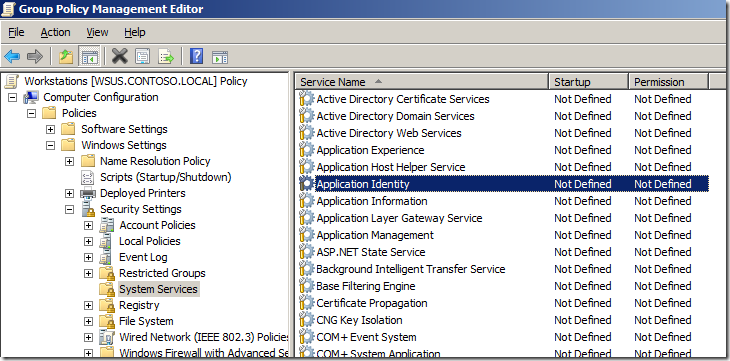Click the Up one level folder icon

pyautogui.click(x=66, y=57)
